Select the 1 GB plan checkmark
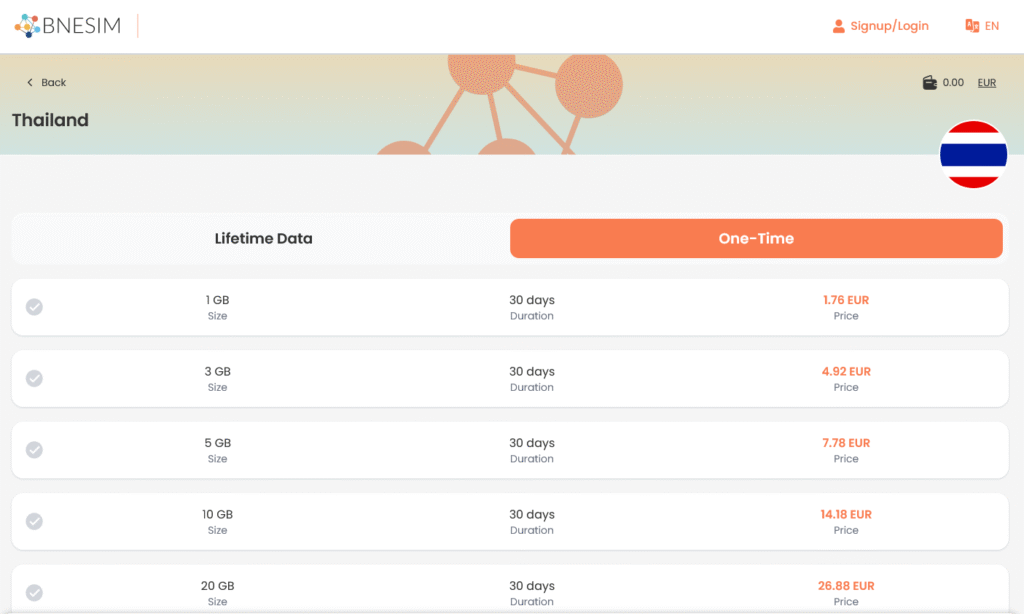Image resolution: width=1024 pixels, height=614 pixels. pos(34,307)
